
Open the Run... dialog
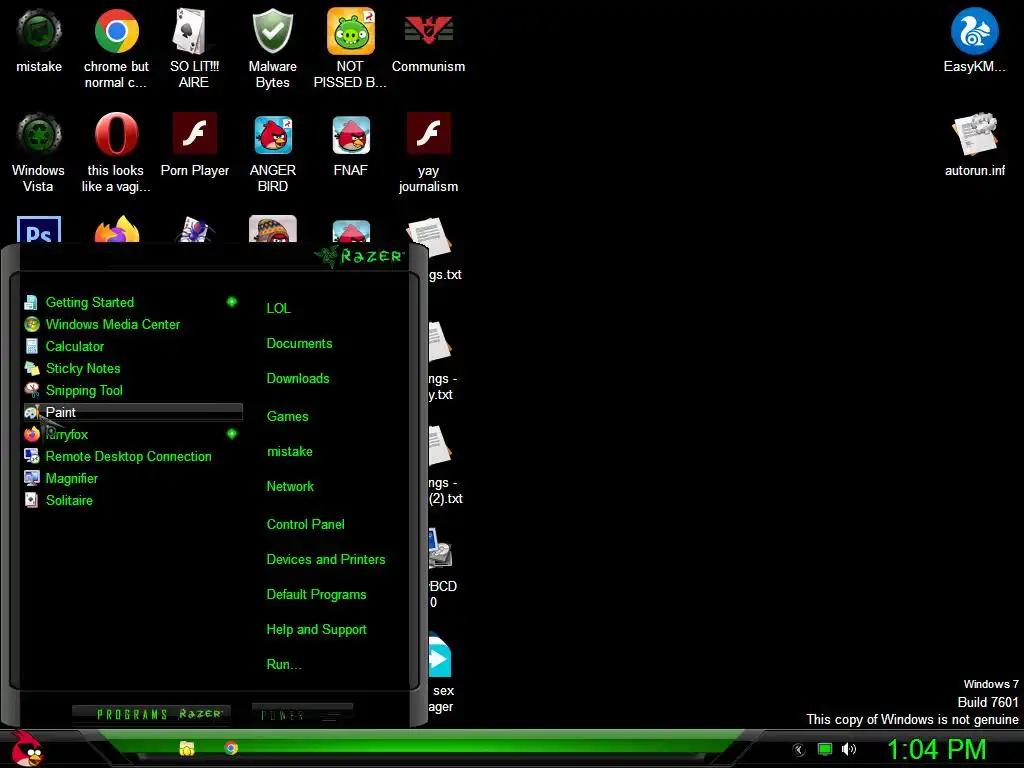[283, 664]
